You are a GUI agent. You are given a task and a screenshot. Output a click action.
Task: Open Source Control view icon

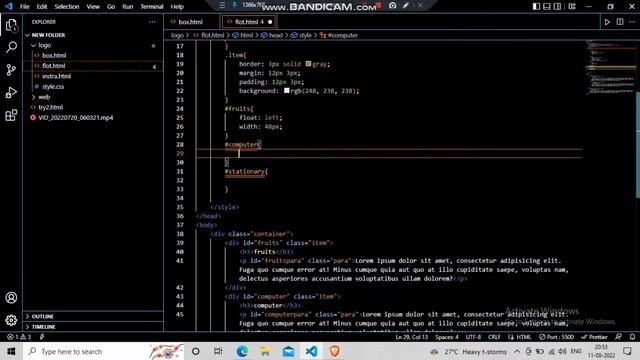point(11,70)
